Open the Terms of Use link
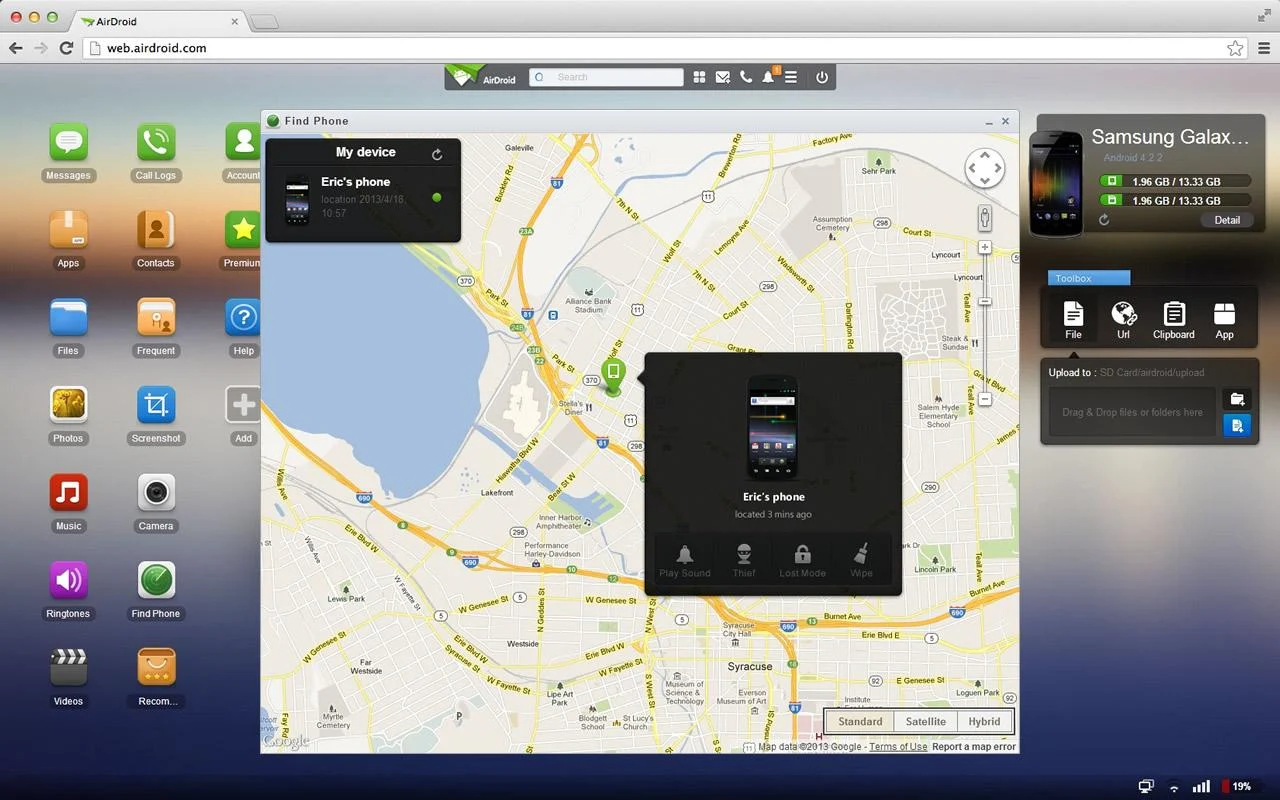 coord(898,747)
